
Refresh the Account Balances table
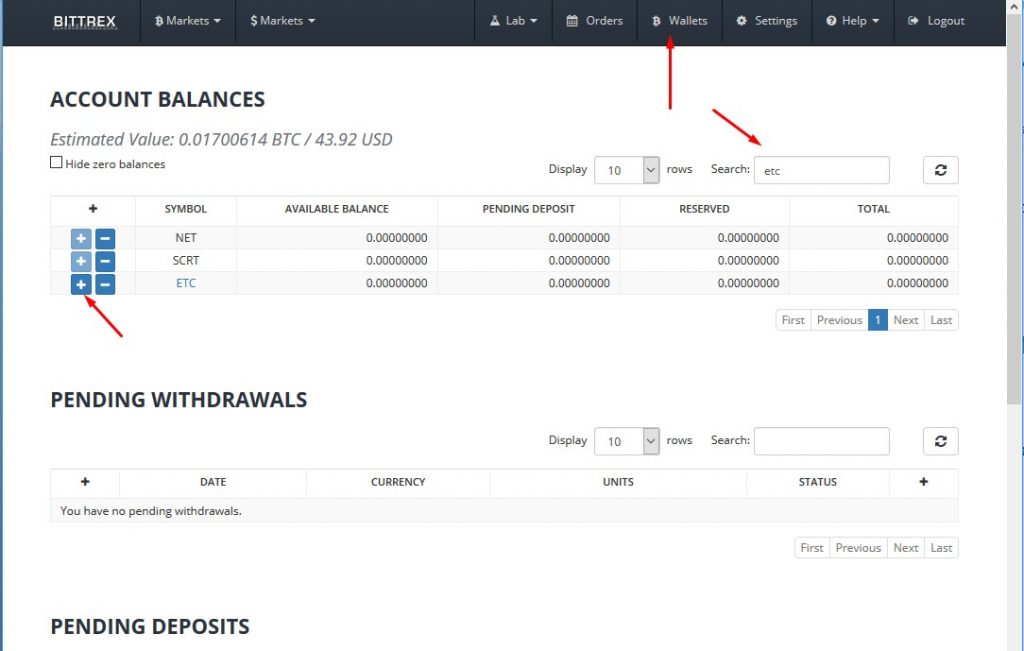[x=940, y=170]
